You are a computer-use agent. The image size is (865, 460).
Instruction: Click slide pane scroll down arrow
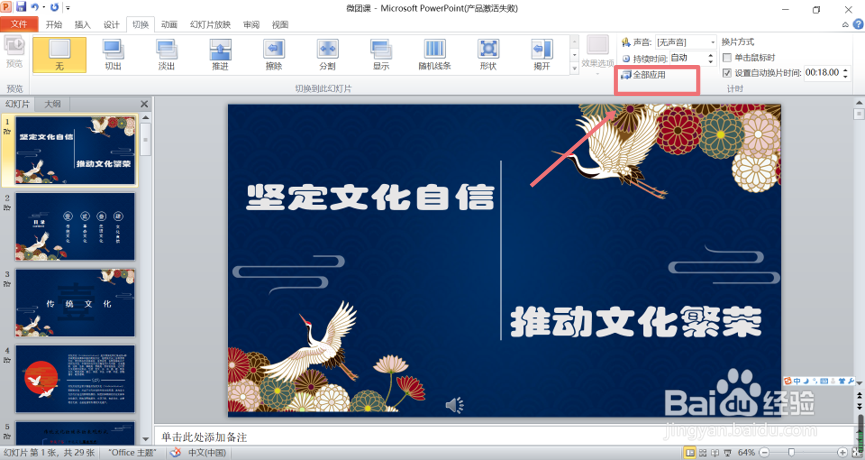coord(859,381)
